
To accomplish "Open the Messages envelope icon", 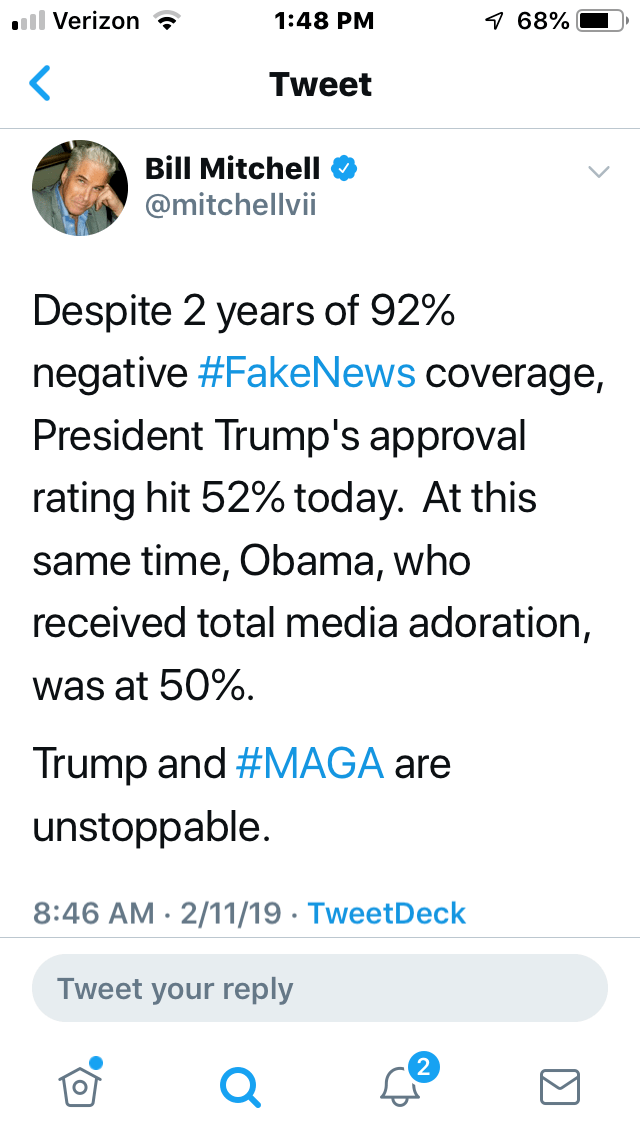I will coord(560,1085).
